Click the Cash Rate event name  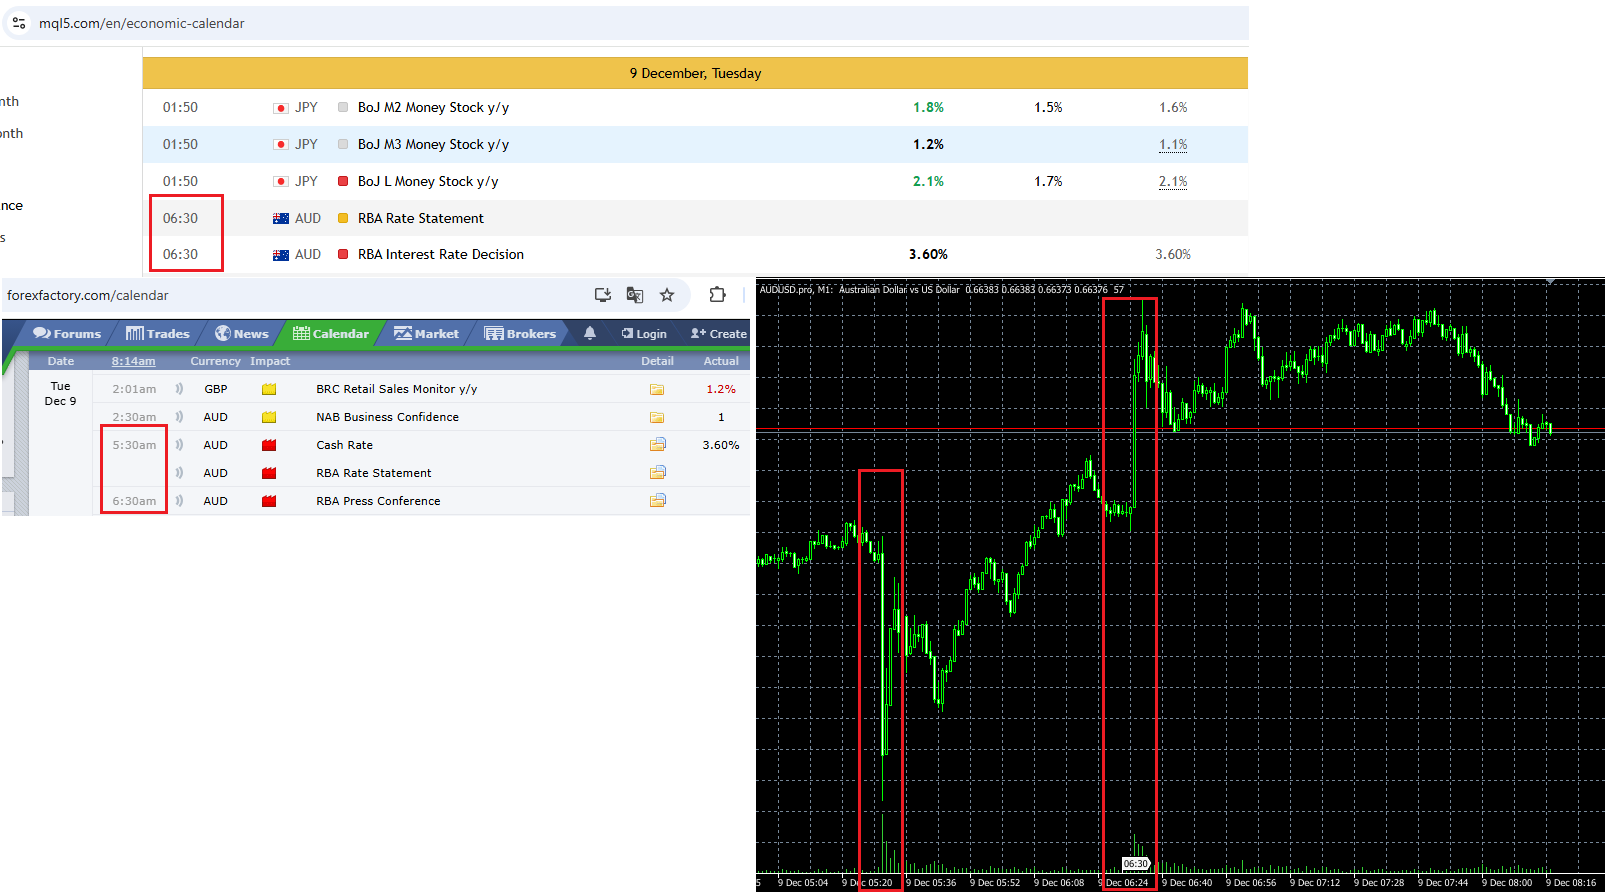point(345,445)
